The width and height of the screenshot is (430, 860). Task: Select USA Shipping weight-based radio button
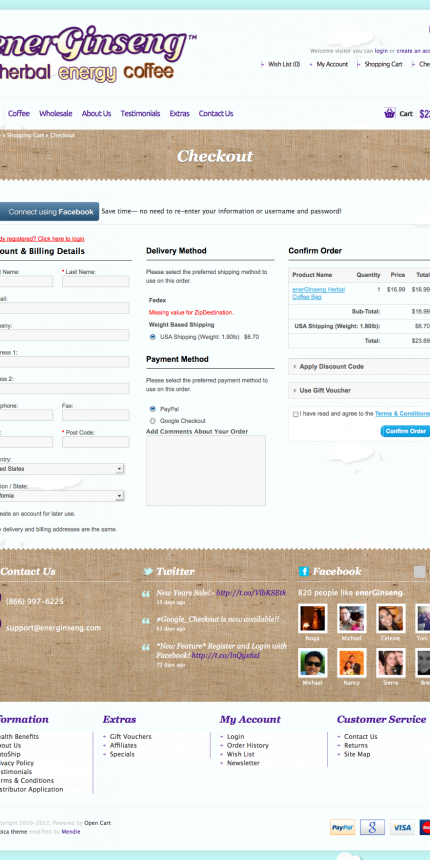[x=152, y=337]
